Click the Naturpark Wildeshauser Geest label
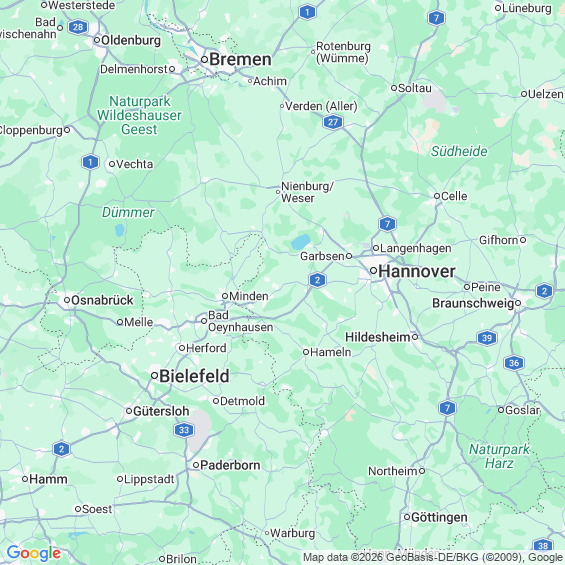 [x=139, y=115]
